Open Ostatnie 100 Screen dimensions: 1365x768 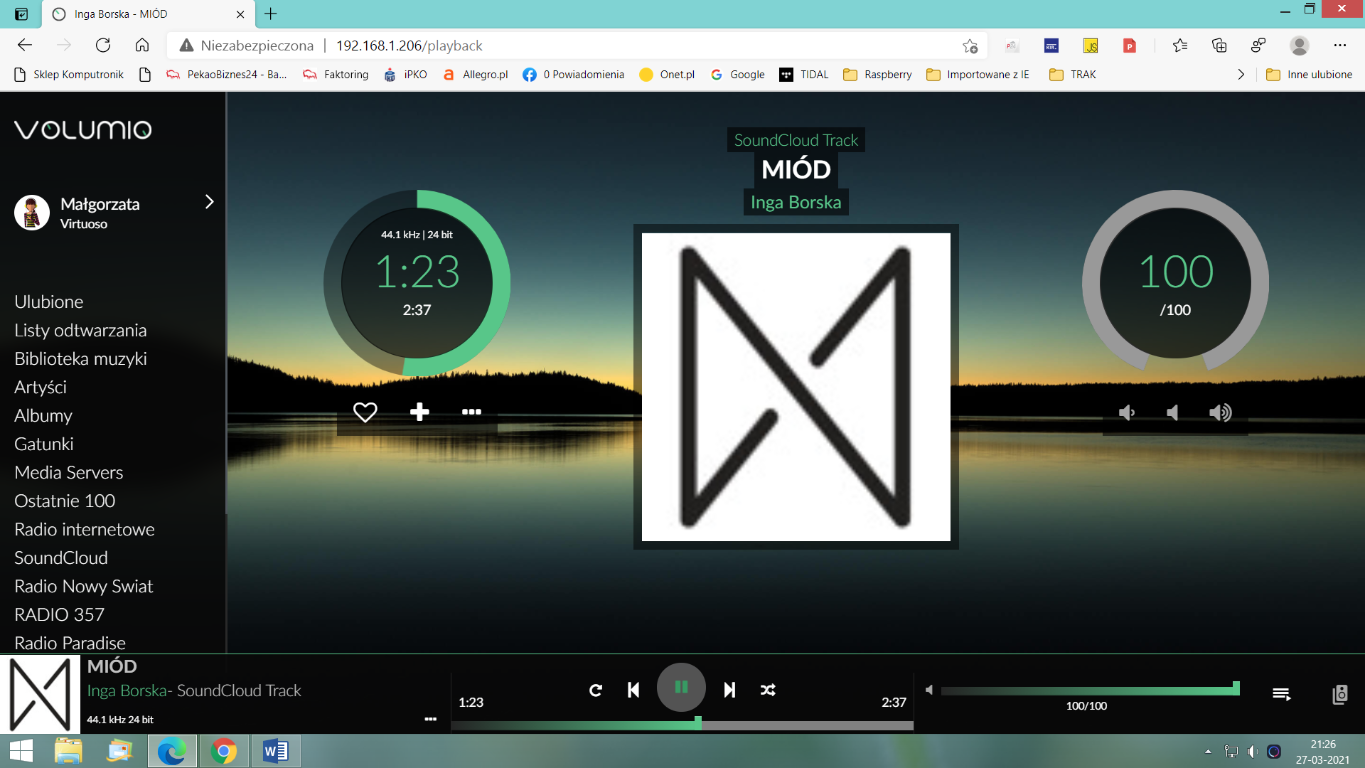point(65,500)
